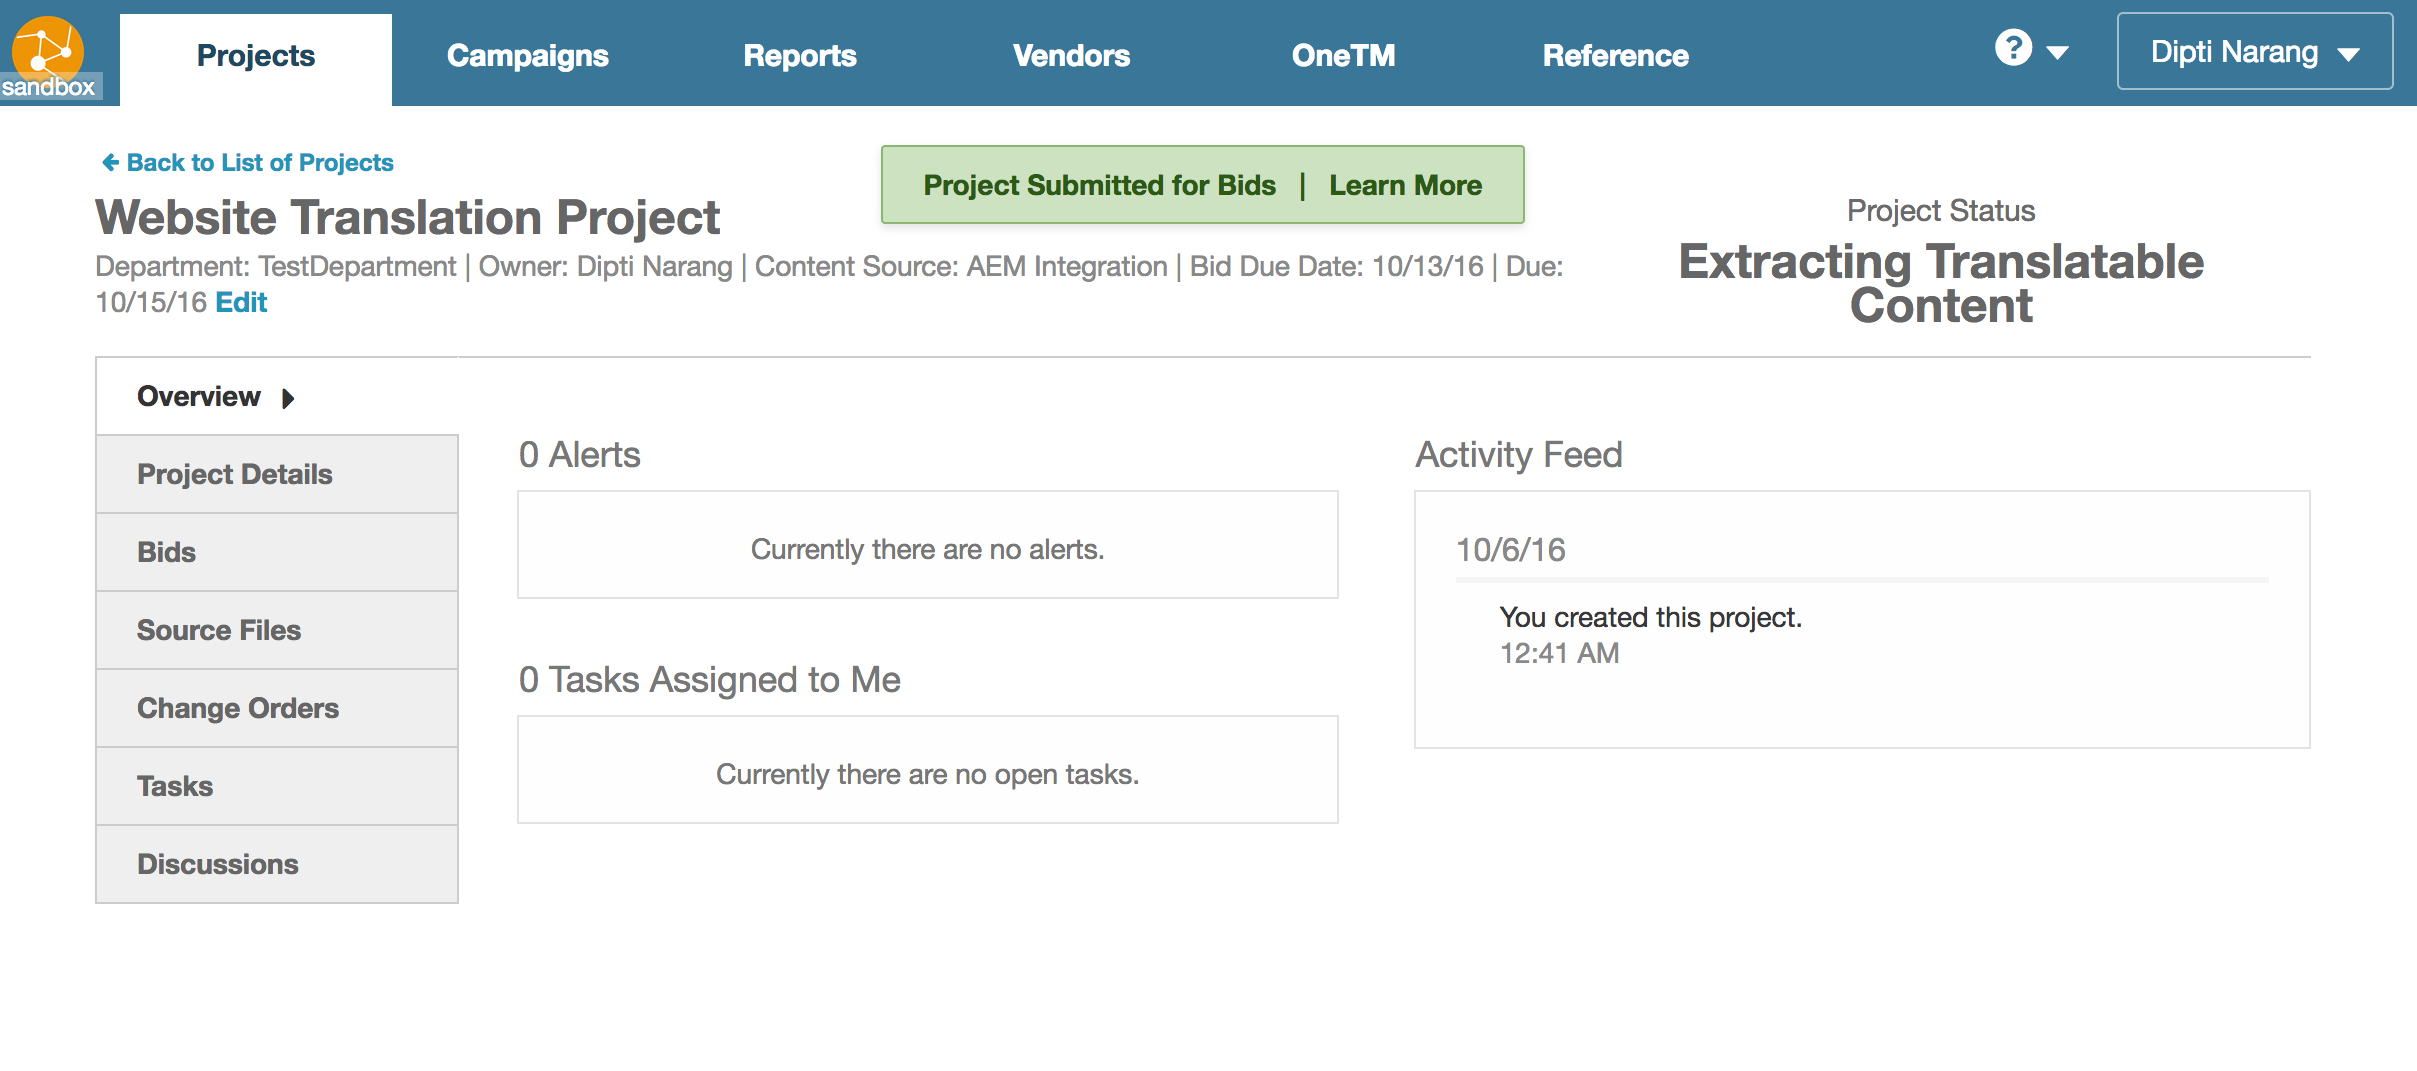
Task: View Change Orders in the sidebar
Action: pyautogui.click(x=238, y=708)
